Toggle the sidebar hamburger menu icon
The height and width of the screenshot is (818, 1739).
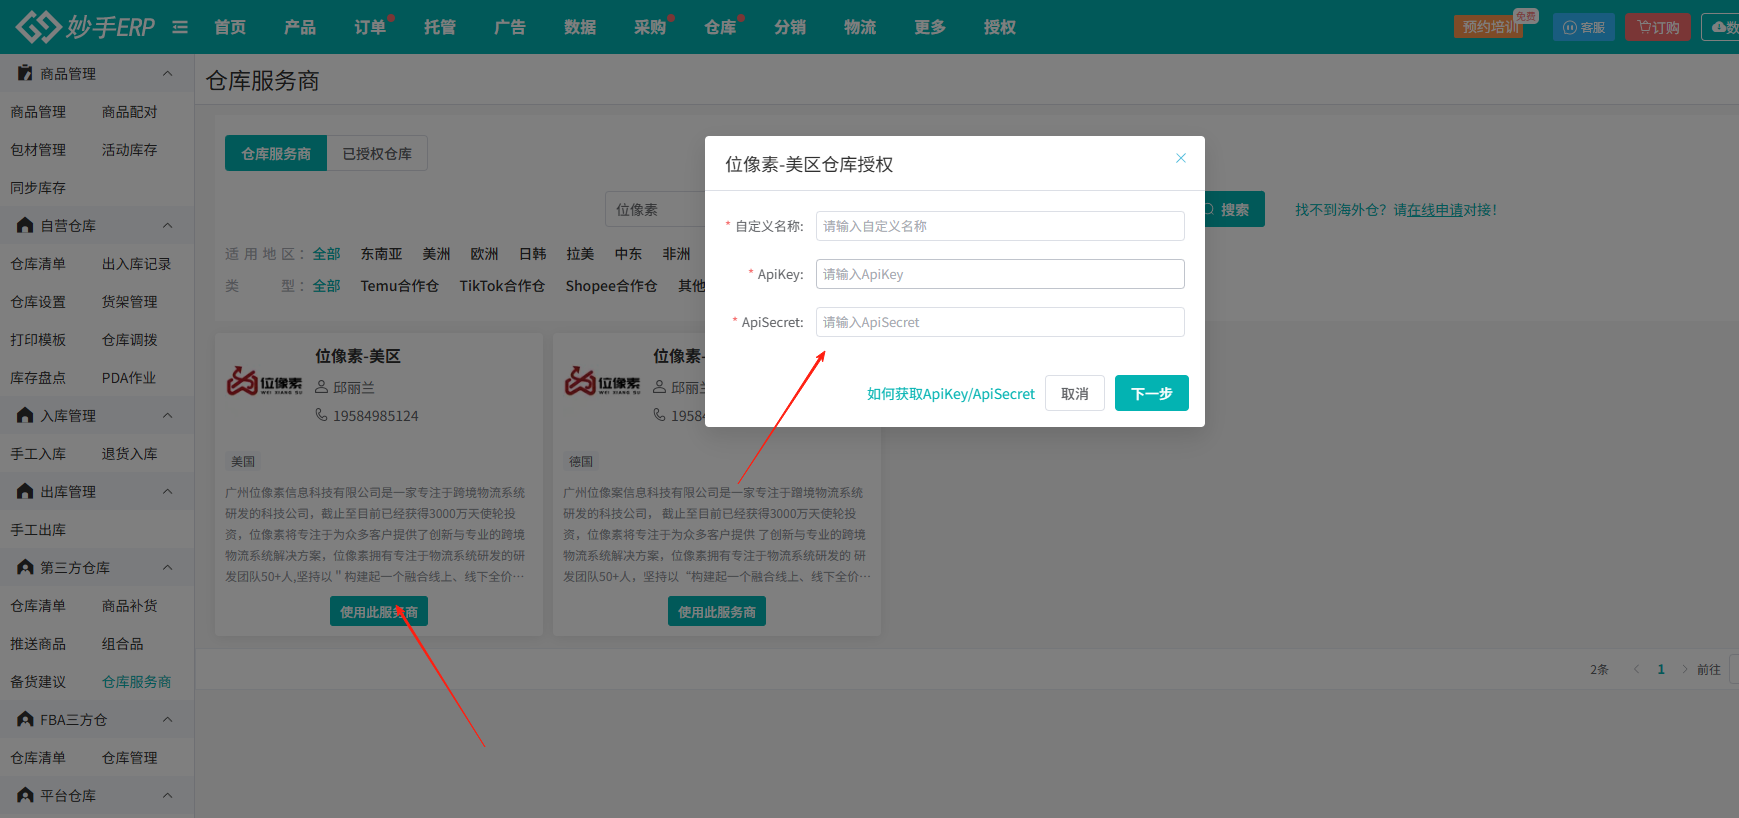180,27
